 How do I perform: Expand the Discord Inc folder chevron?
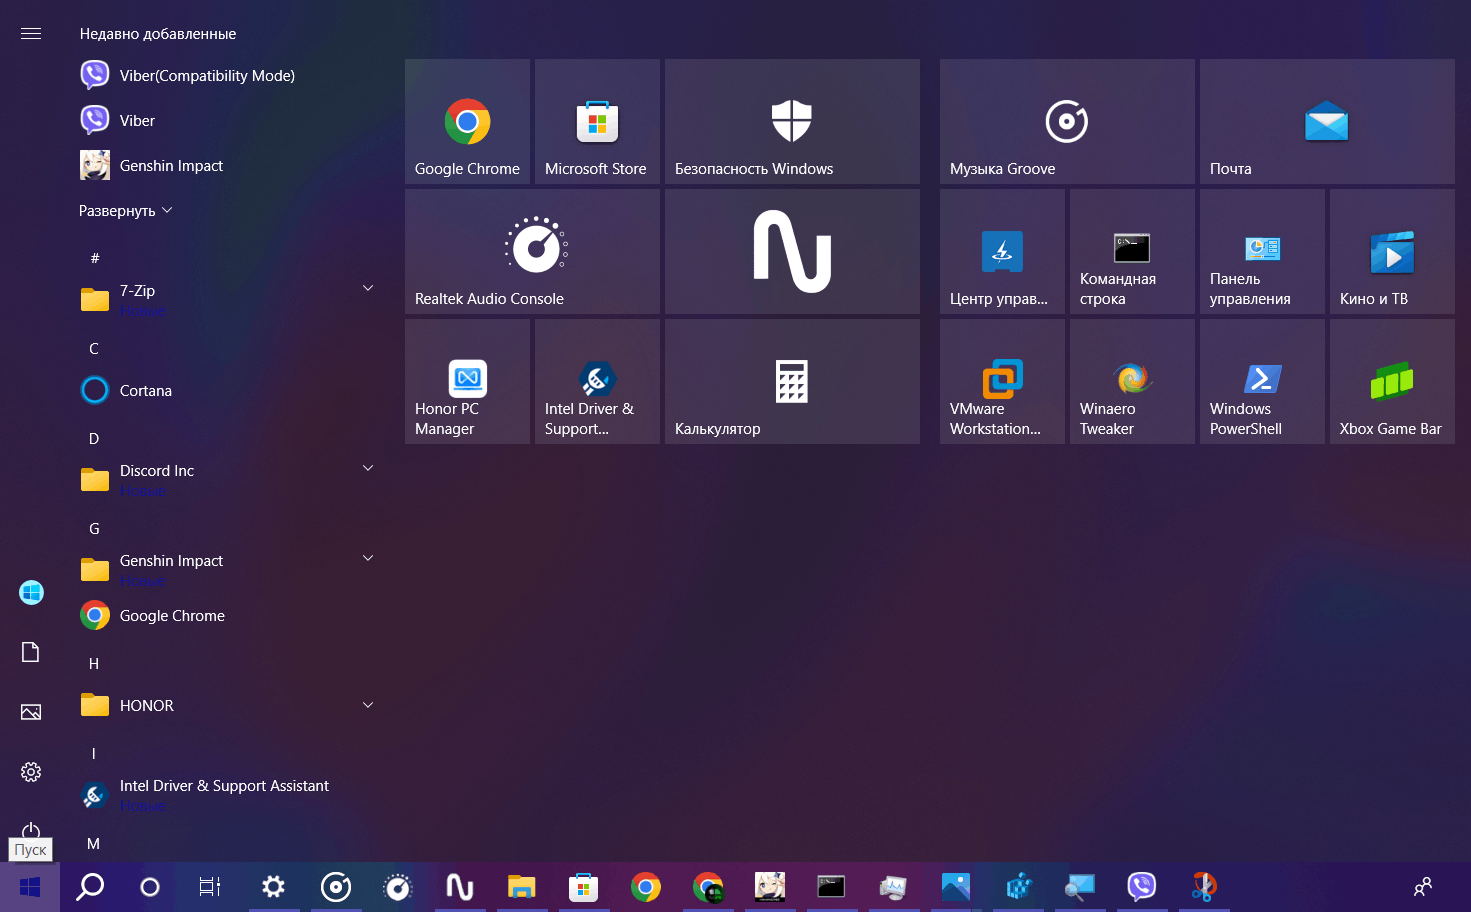(x=368, y=468)
